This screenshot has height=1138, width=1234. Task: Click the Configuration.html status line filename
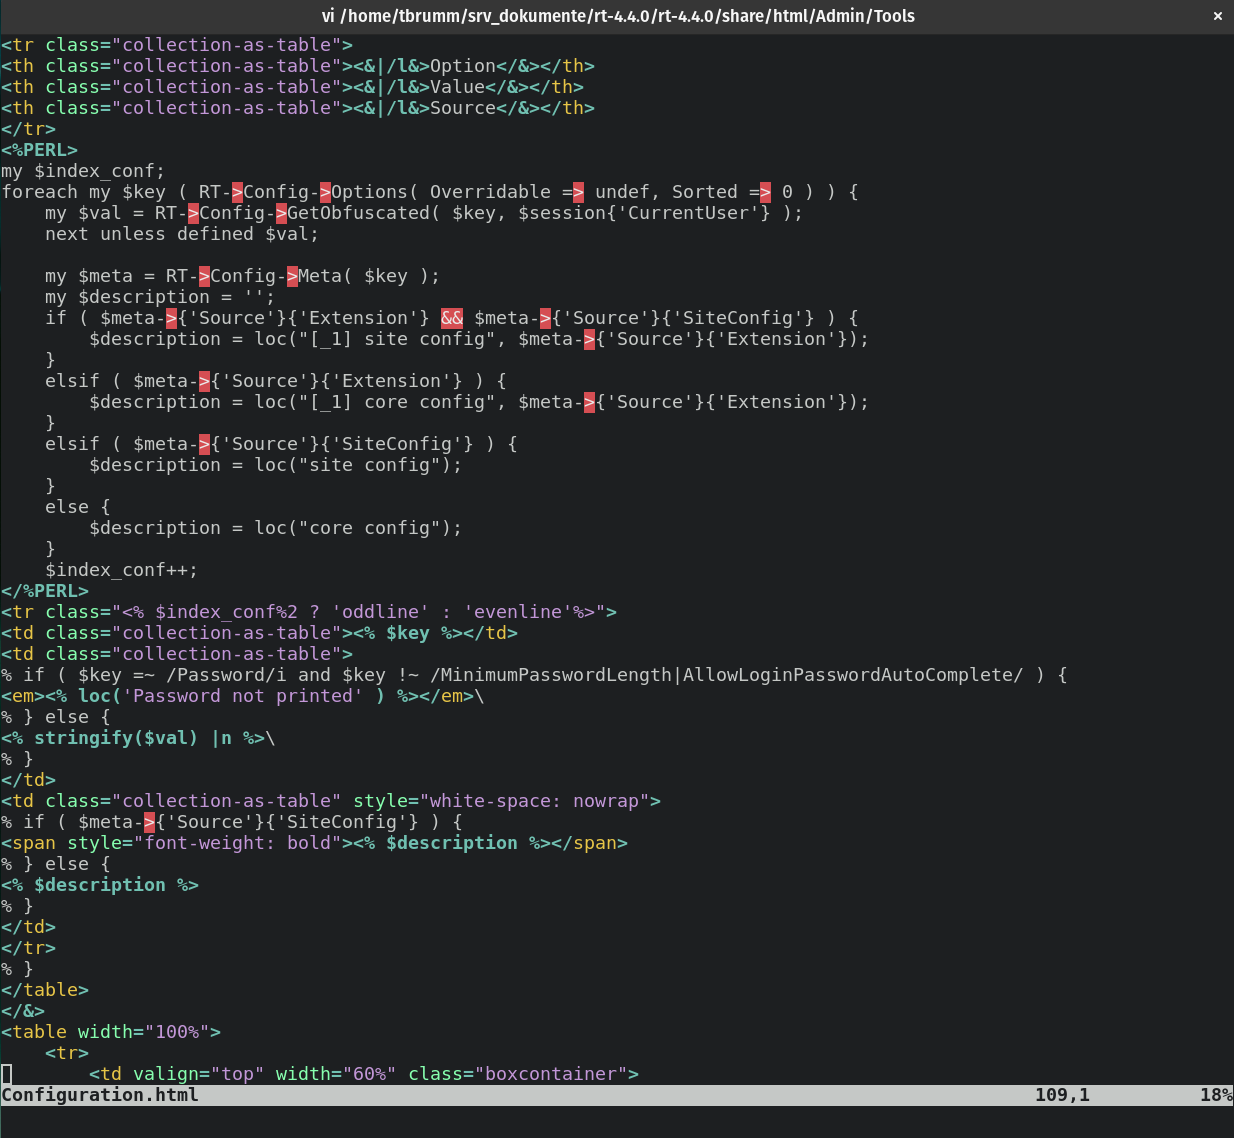100,1095
